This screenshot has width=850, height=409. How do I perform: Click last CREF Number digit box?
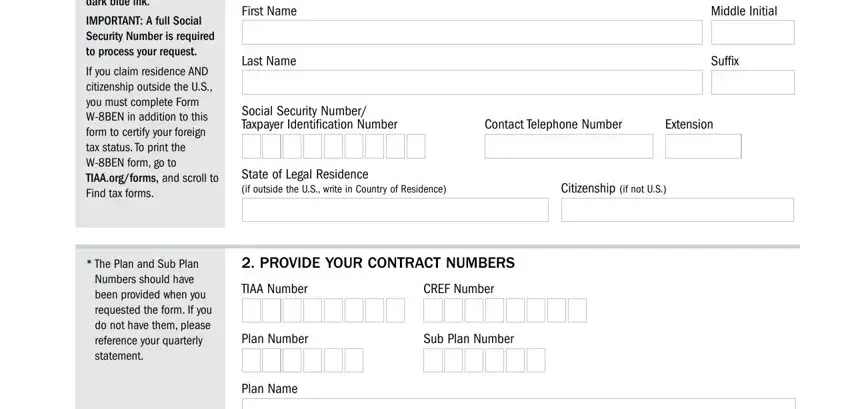[577, 310]
